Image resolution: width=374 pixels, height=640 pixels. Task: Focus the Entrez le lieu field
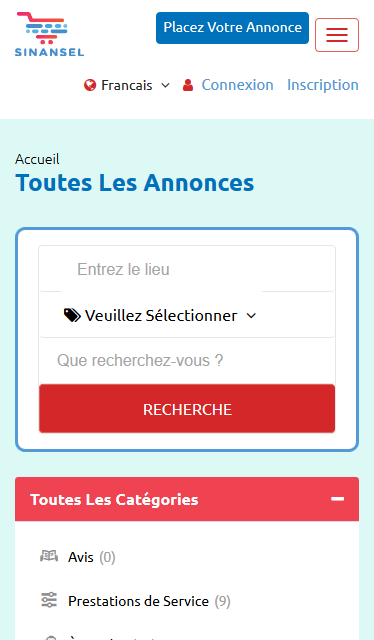tap(187, 269)
